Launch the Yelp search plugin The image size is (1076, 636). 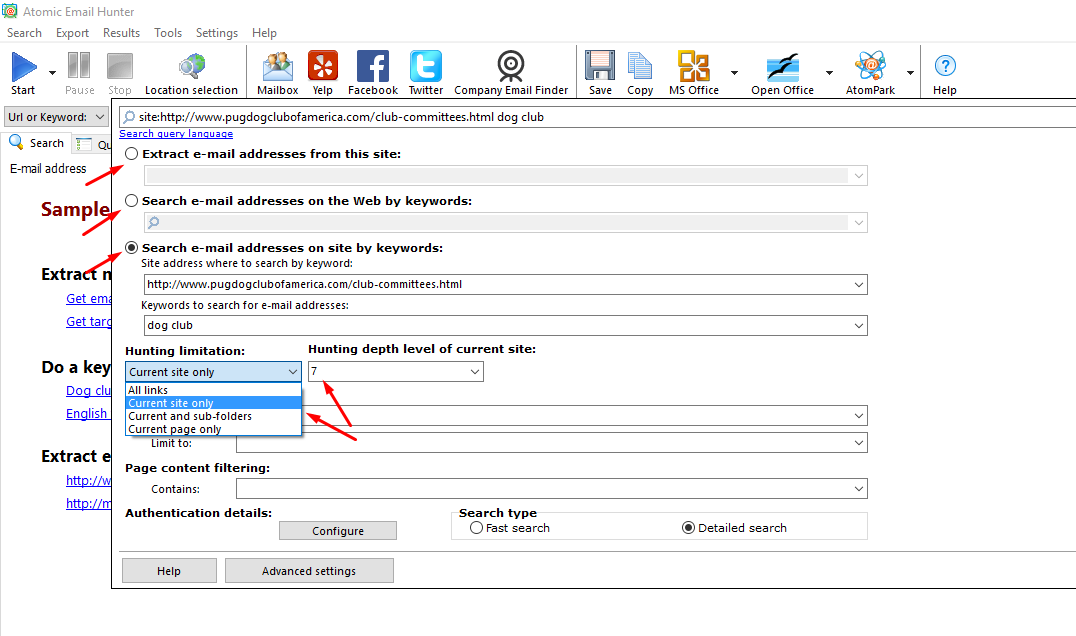click(323, 66)
